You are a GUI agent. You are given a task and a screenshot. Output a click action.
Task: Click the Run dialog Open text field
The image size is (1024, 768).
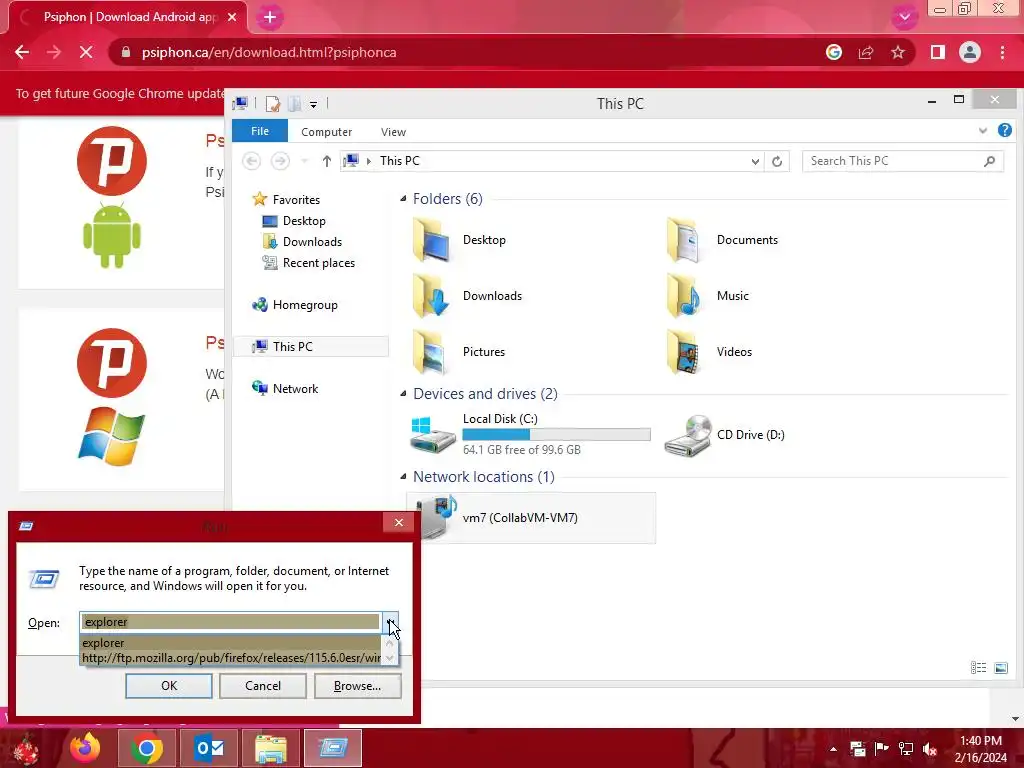pyautogui.click(x=231, y=622)
